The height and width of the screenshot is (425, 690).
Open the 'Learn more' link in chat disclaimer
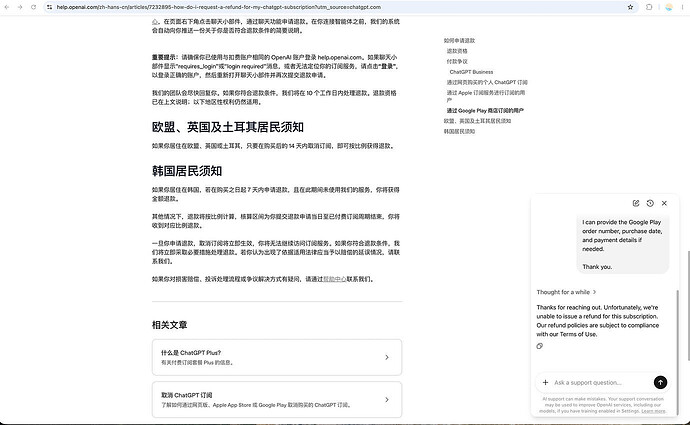[653, 411]
